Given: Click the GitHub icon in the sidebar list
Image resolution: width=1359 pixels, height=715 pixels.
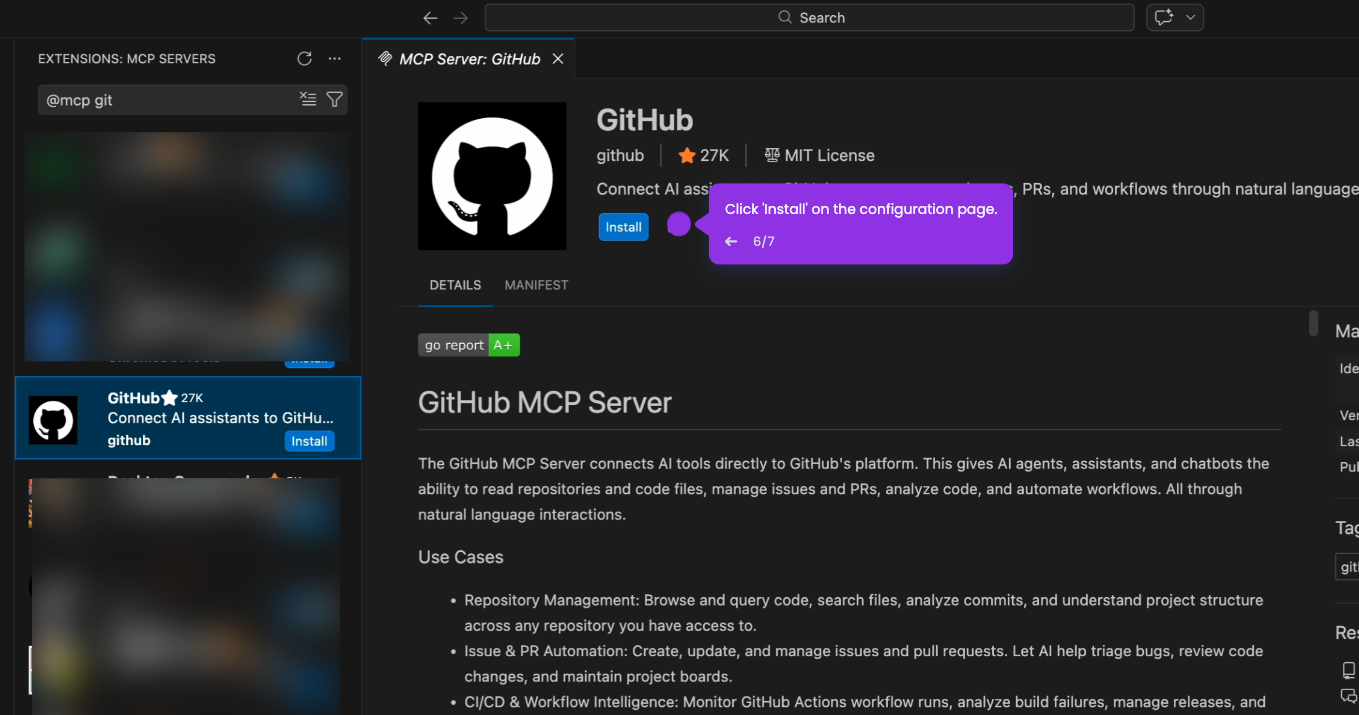Looking at the screenshot, I should (x=53, y=420).
